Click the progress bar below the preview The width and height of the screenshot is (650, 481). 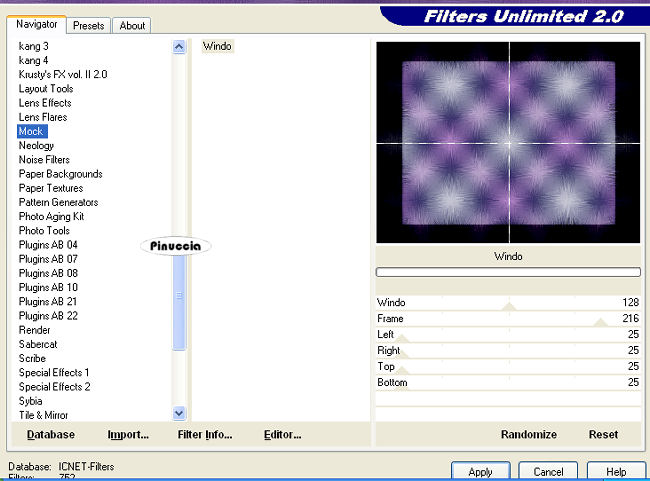point(508,272)
